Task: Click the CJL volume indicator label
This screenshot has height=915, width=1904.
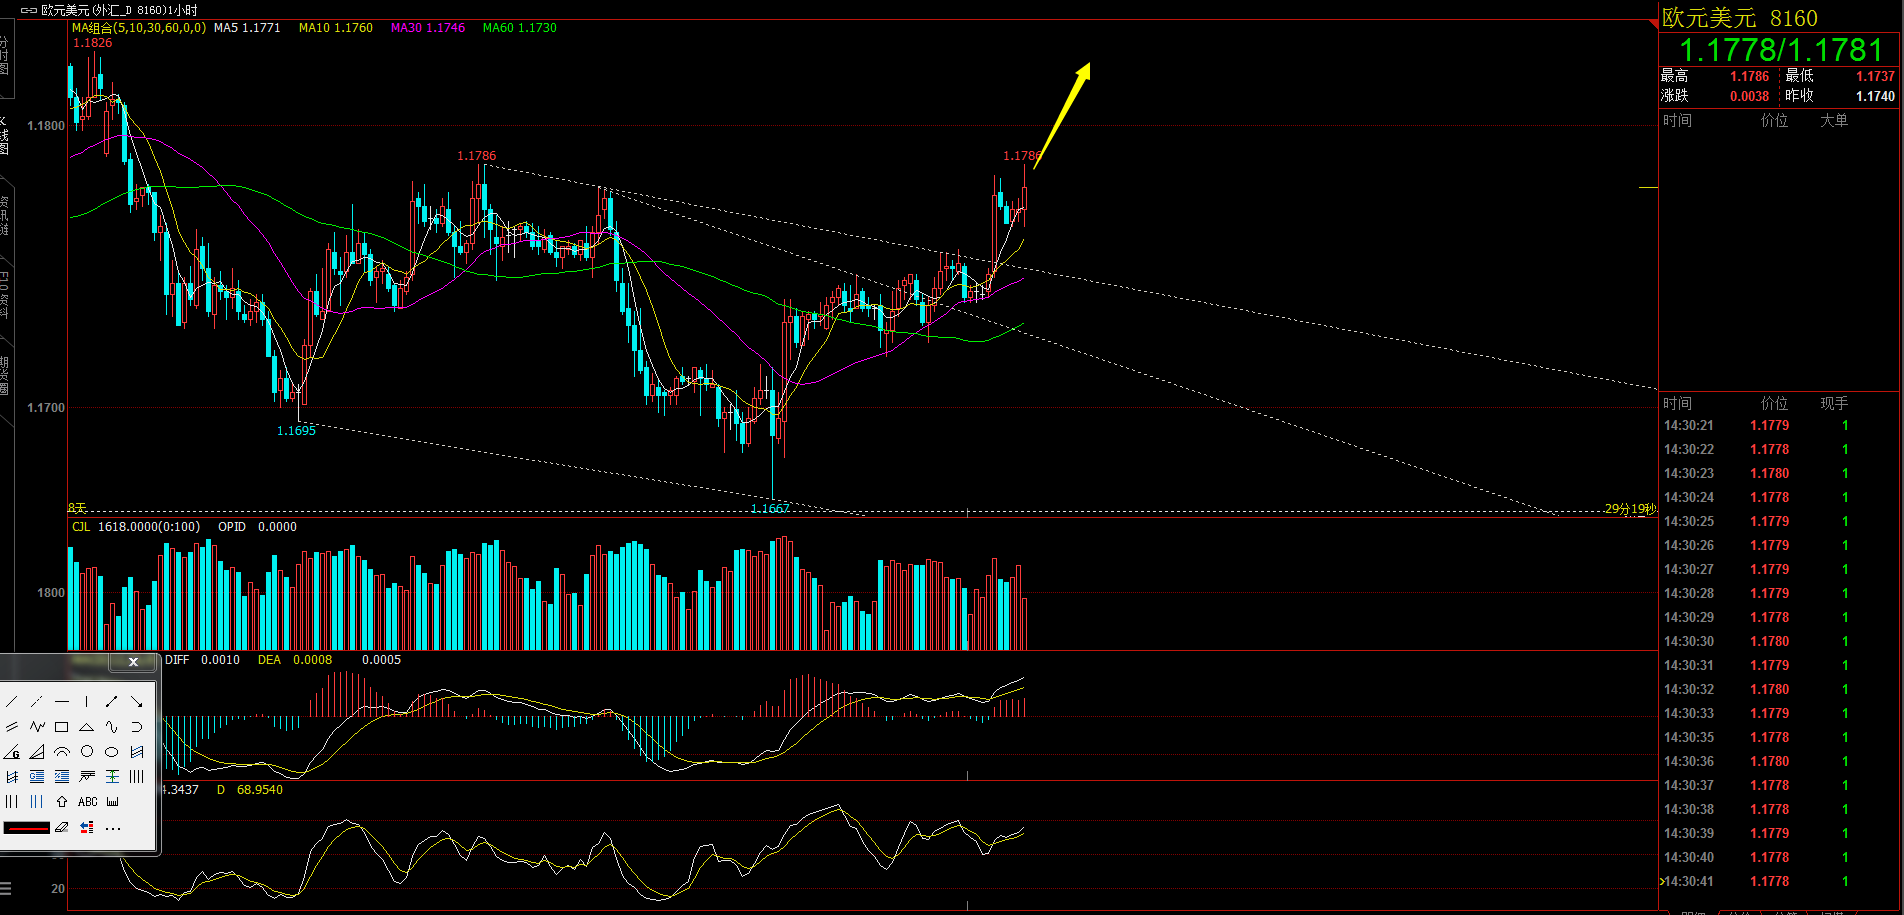Action: tap(81, 527)
